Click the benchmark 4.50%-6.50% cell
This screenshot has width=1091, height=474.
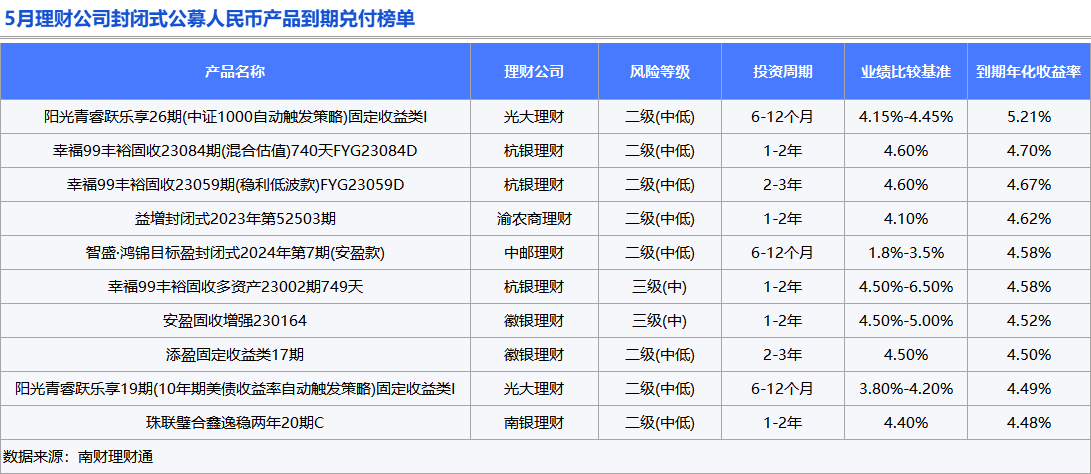(906, 287)
